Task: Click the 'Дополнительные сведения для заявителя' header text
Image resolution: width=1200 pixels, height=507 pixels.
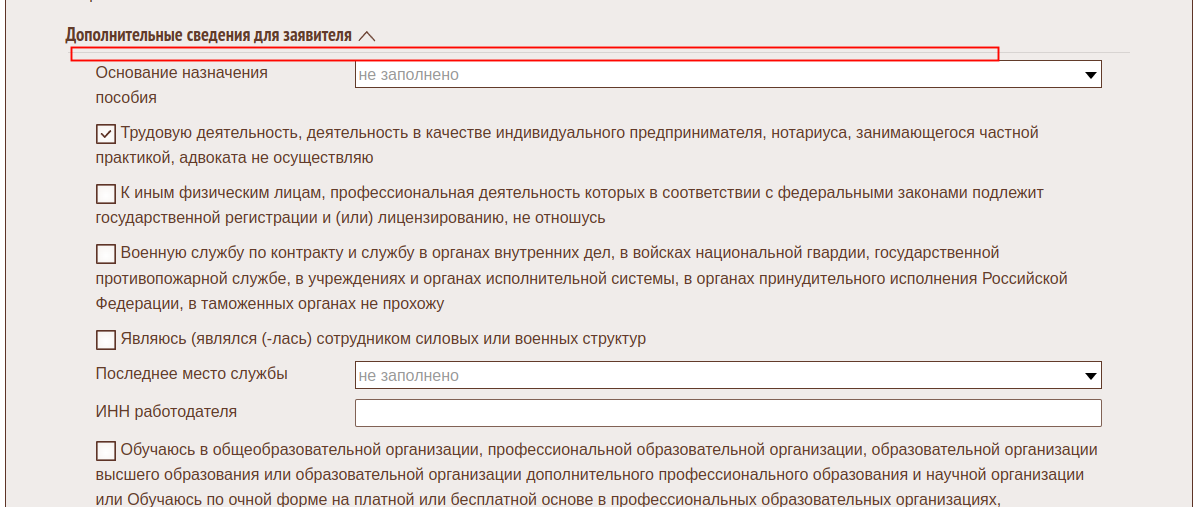Action: [x=208, y=36]
